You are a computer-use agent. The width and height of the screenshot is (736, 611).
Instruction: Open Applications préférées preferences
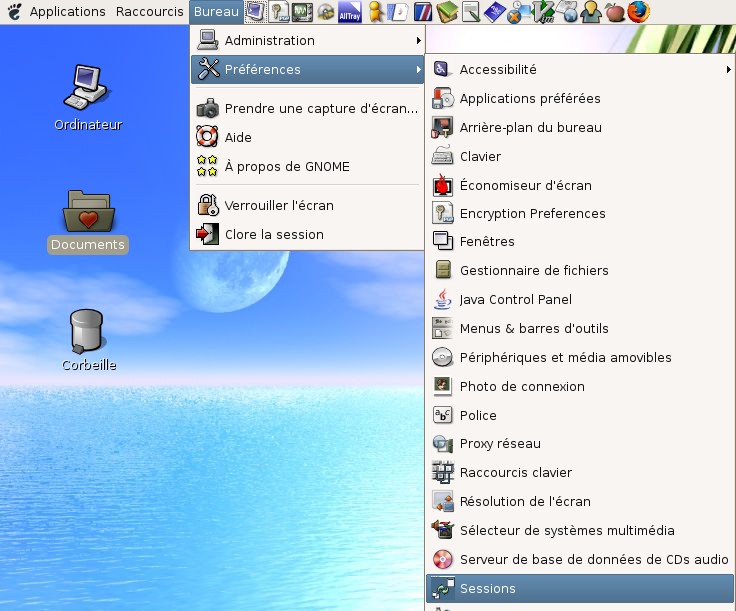(580, 99)
